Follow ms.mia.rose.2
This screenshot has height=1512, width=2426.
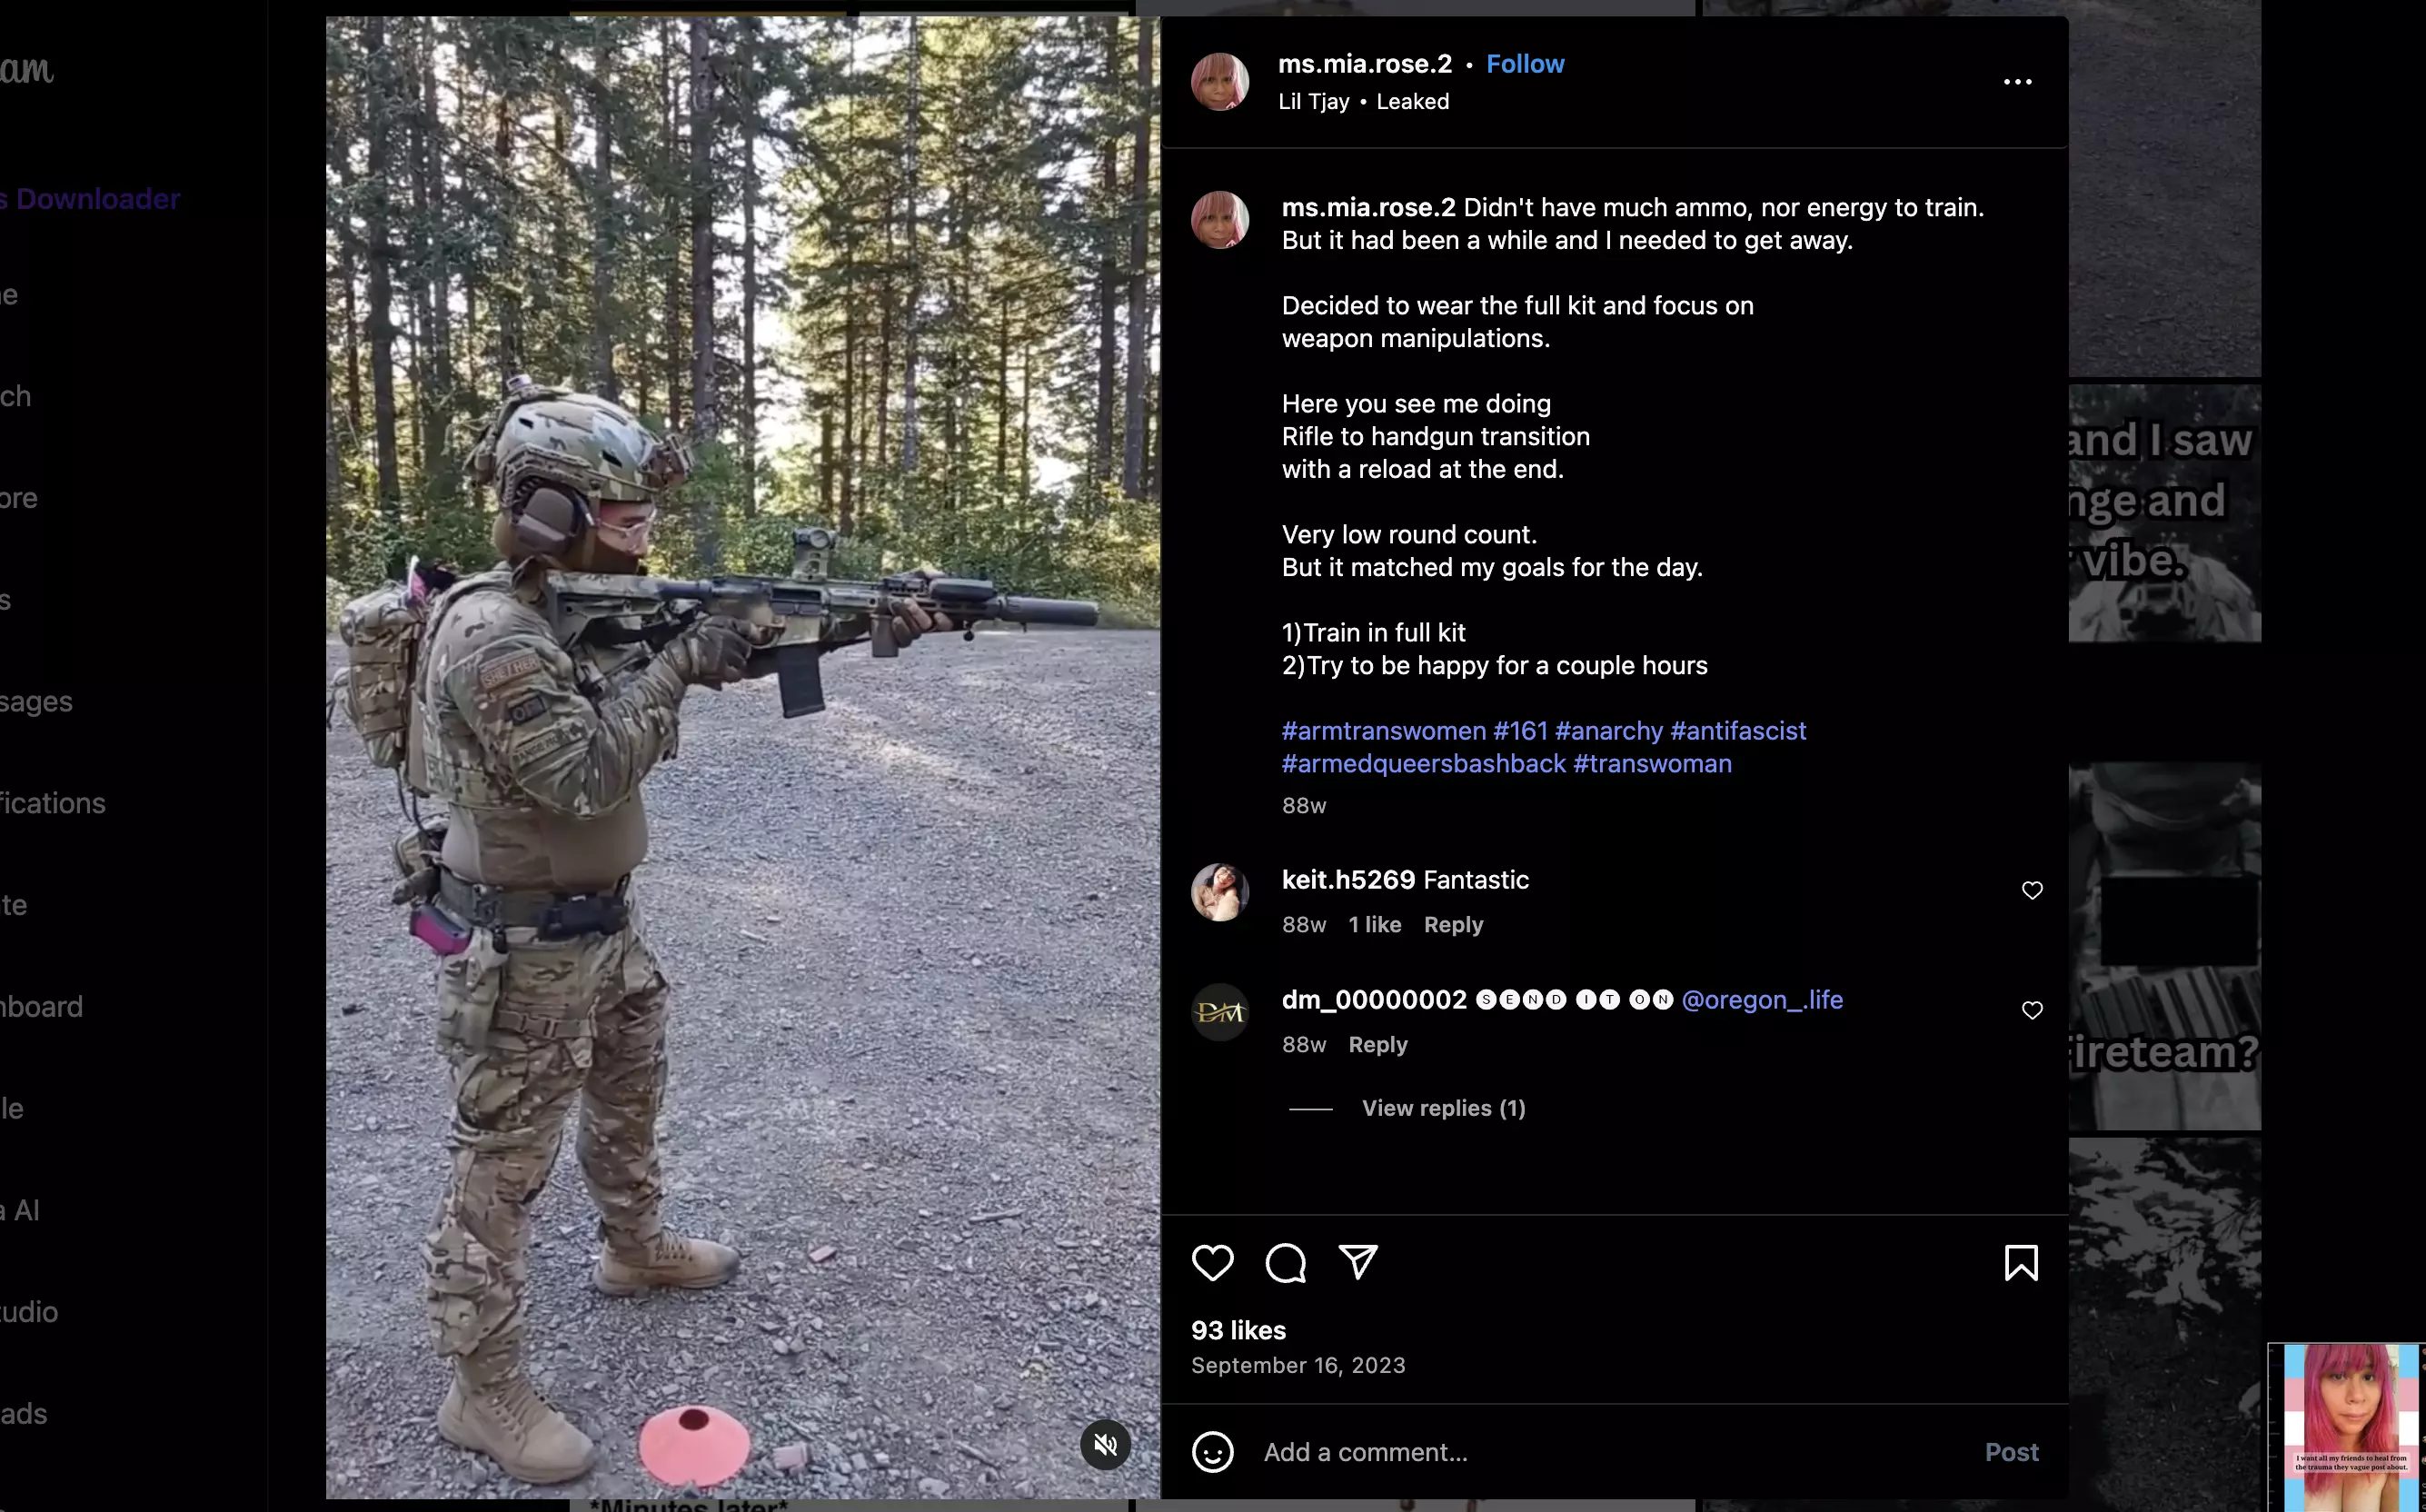(1525, 64)
